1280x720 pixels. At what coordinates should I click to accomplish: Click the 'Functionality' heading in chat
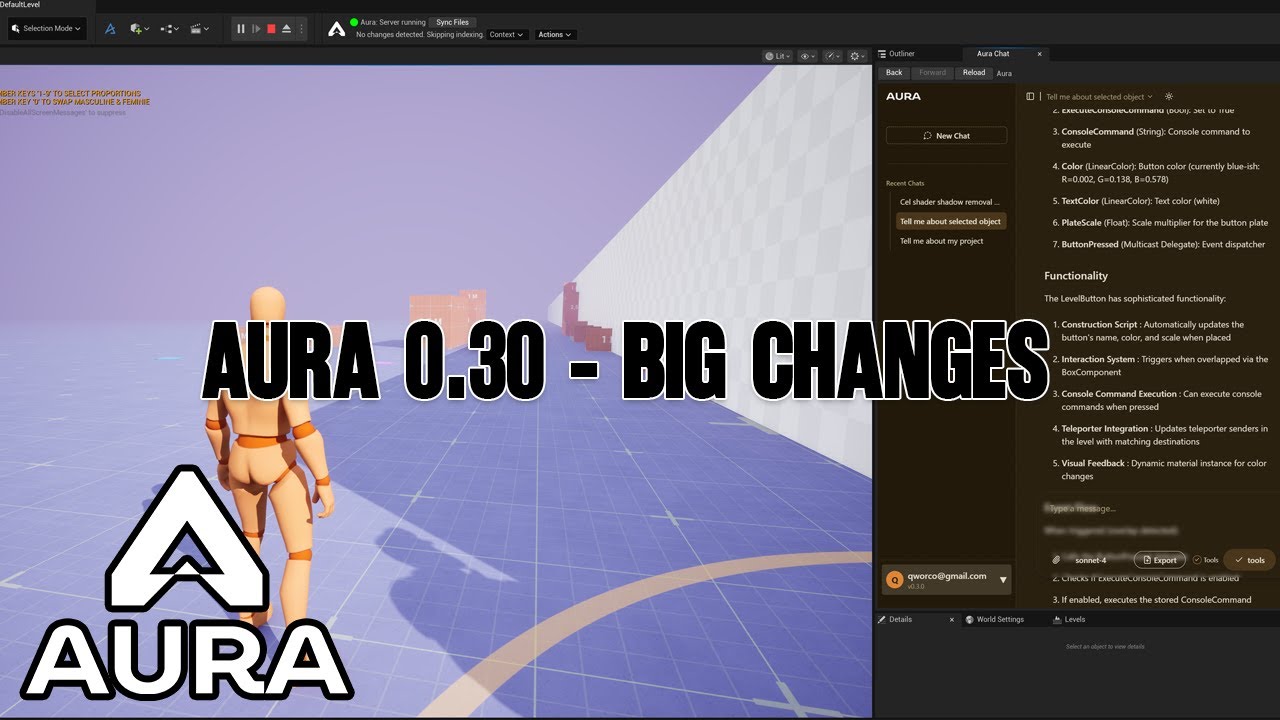(1076, 276)
